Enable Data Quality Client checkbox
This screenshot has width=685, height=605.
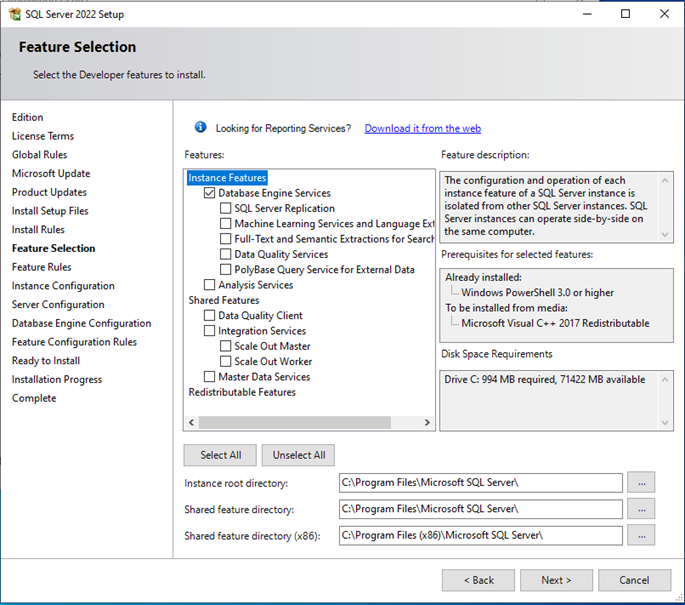click(x=209, y=315)
